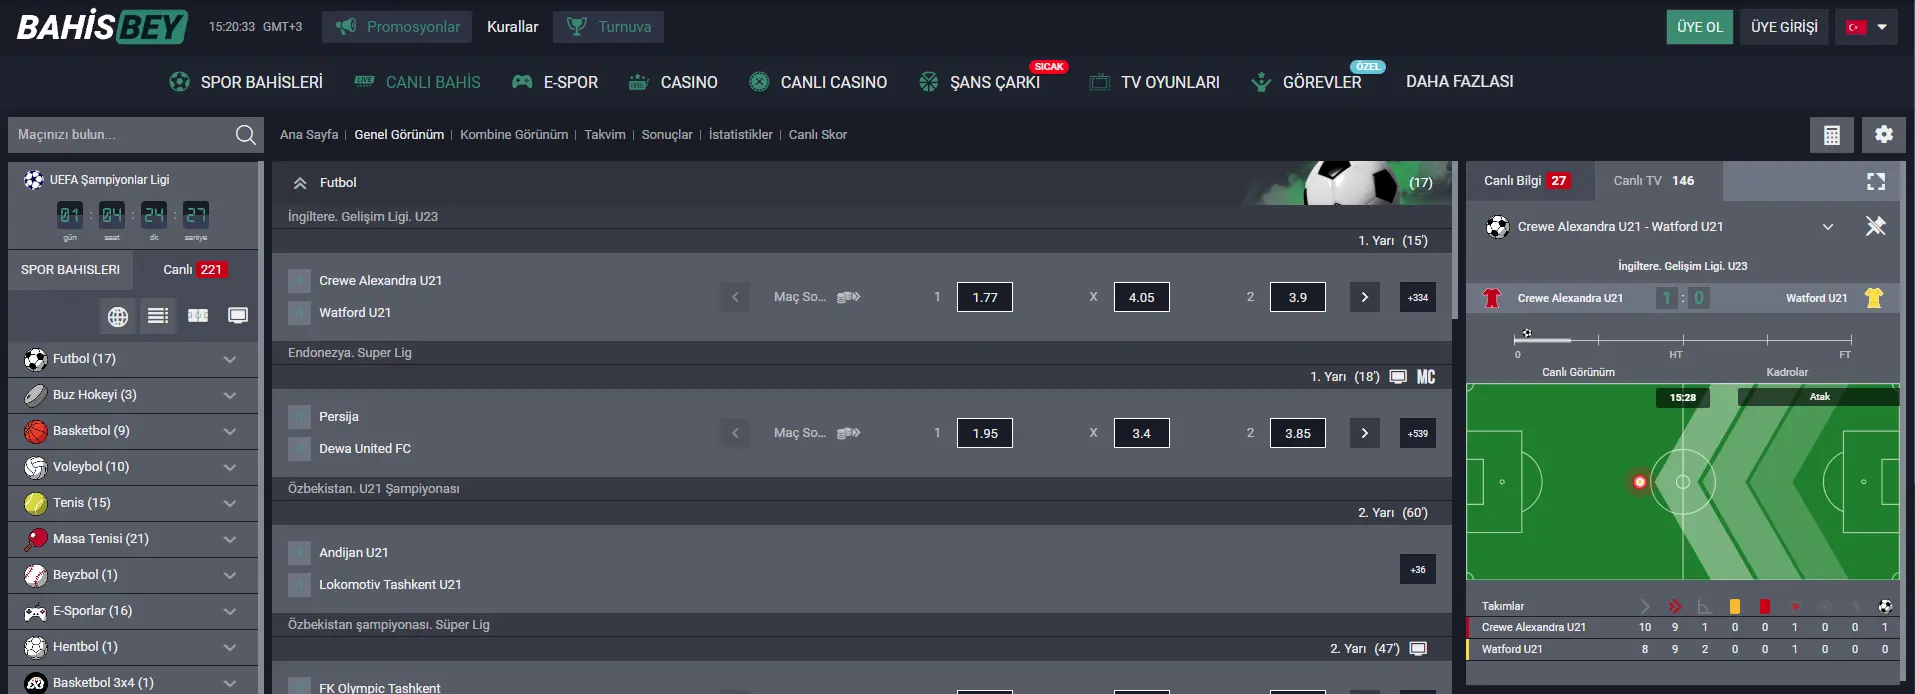The height and width of the screenshot is (694, 1915).
Task: Open CANLI BAHİS menu item
Action: point(418,82)
